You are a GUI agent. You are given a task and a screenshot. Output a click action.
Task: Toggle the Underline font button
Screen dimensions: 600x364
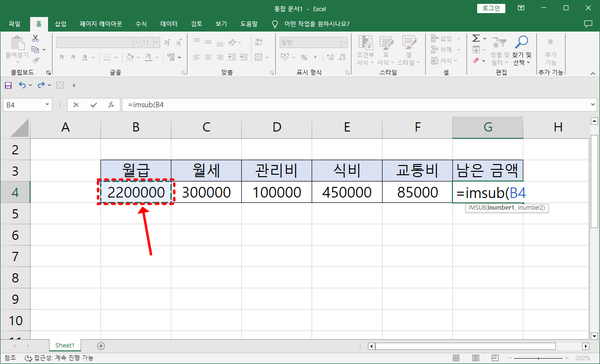[84, 57]
